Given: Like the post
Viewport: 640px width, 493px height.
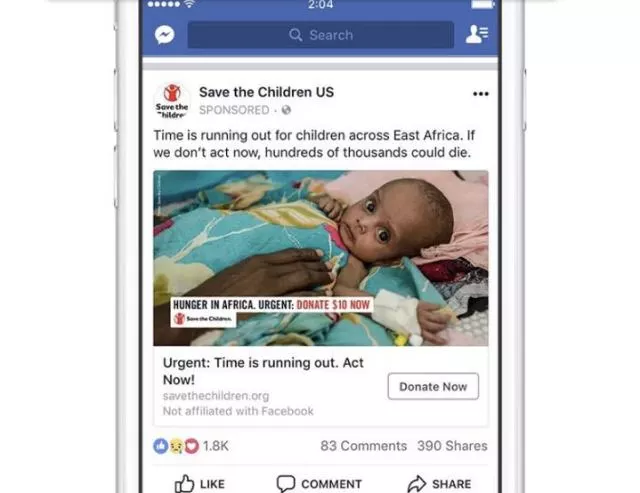Looking at the screenshot, I should point(200,484).
